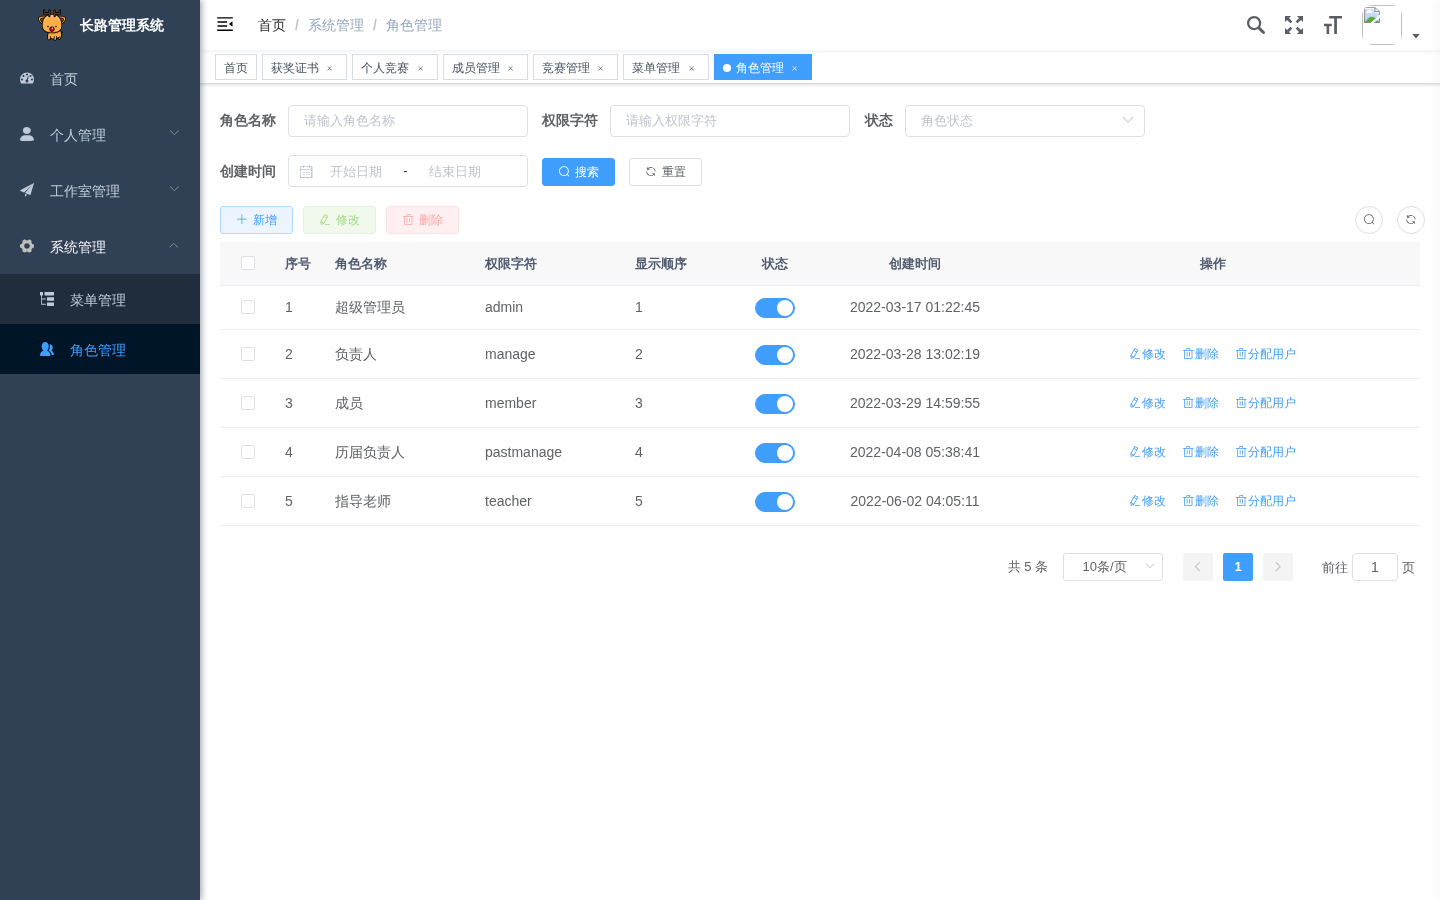Go to next page arrow

1278,567
